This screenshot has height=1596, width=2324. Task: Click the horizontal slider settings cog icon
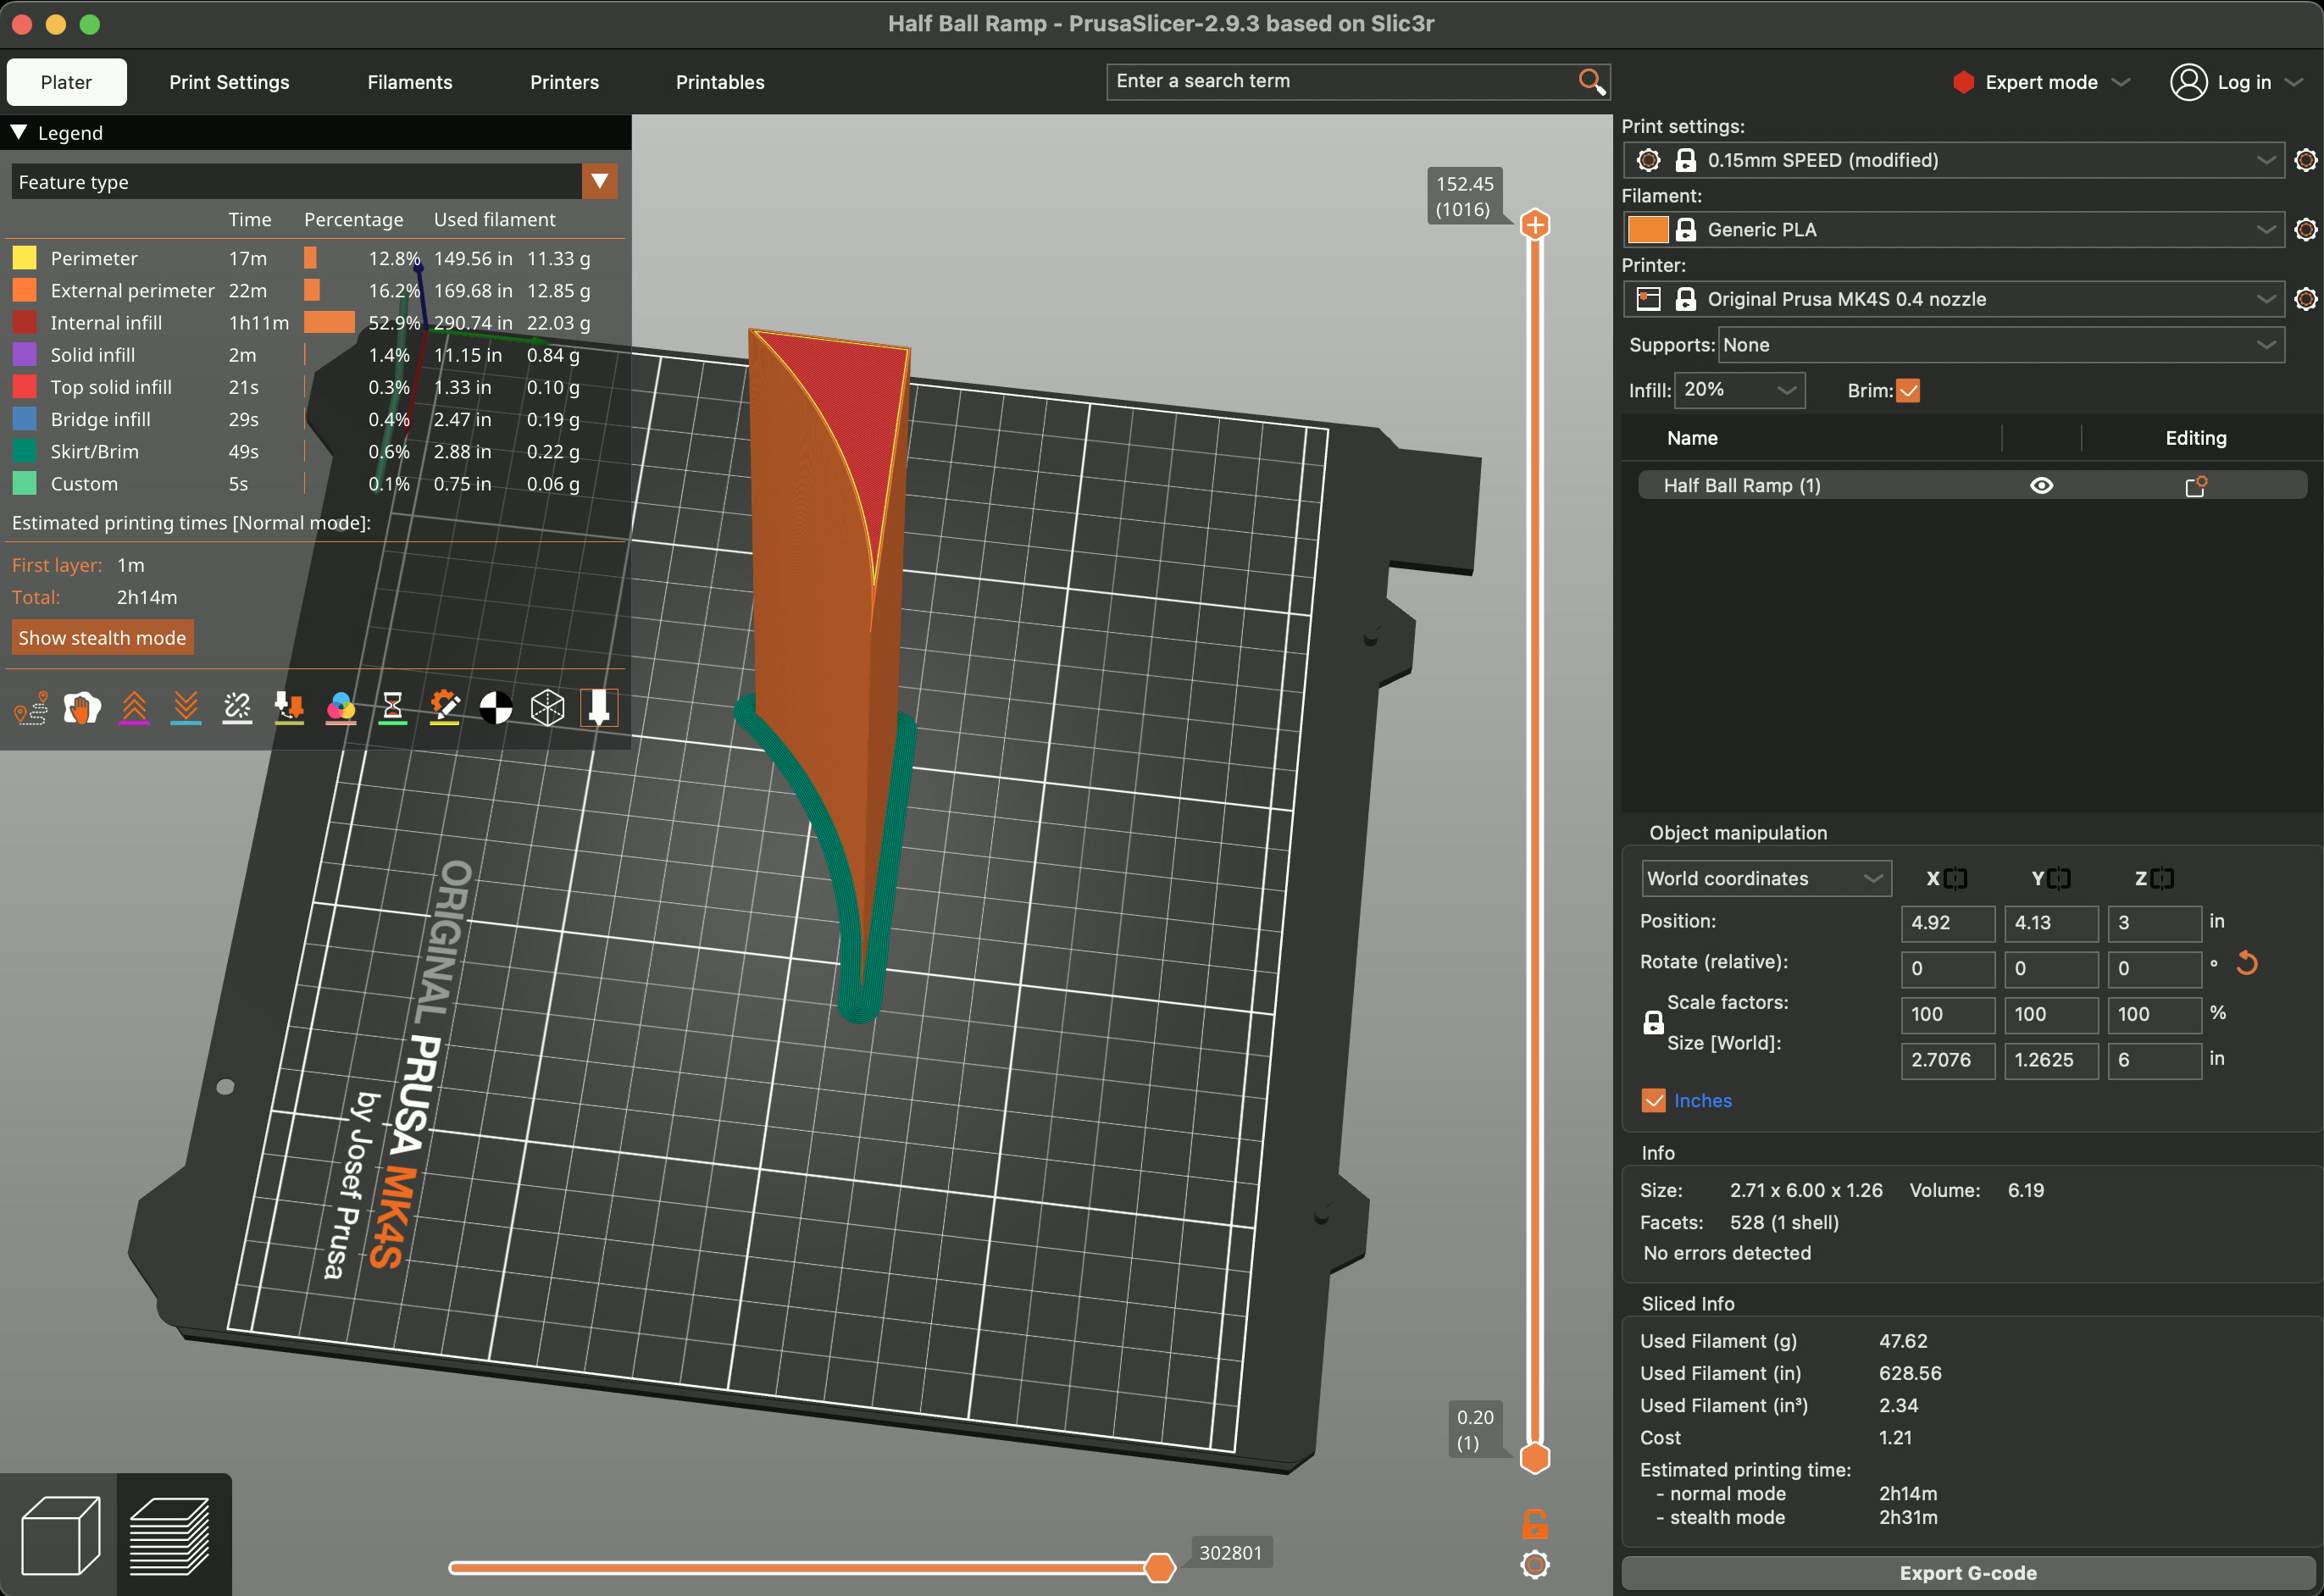1534,1564
